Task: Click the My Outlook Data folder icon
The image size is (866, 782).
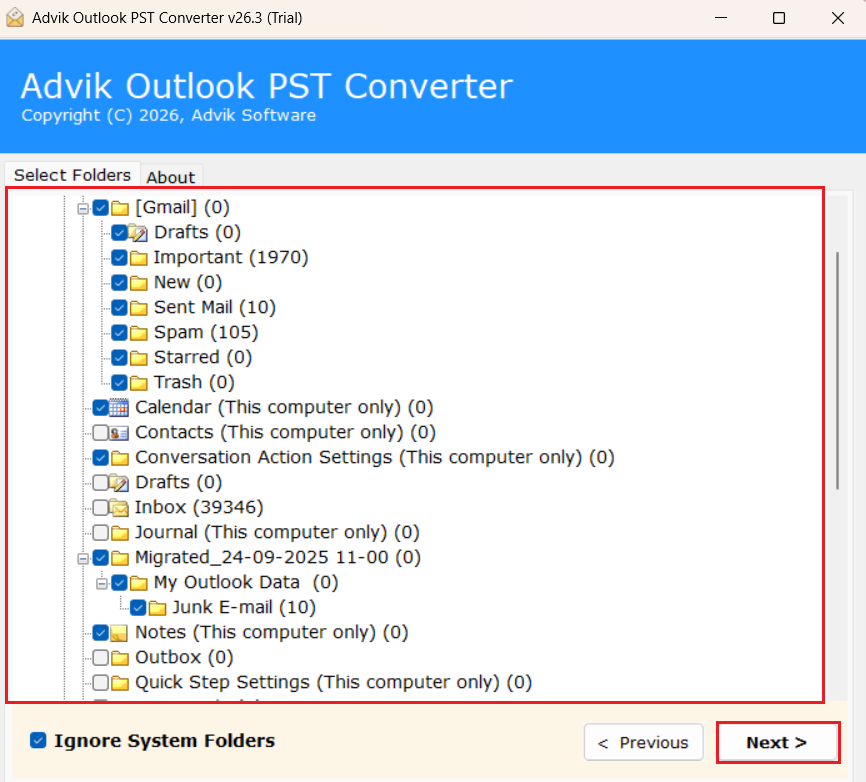Action: (x=139, y=583)
